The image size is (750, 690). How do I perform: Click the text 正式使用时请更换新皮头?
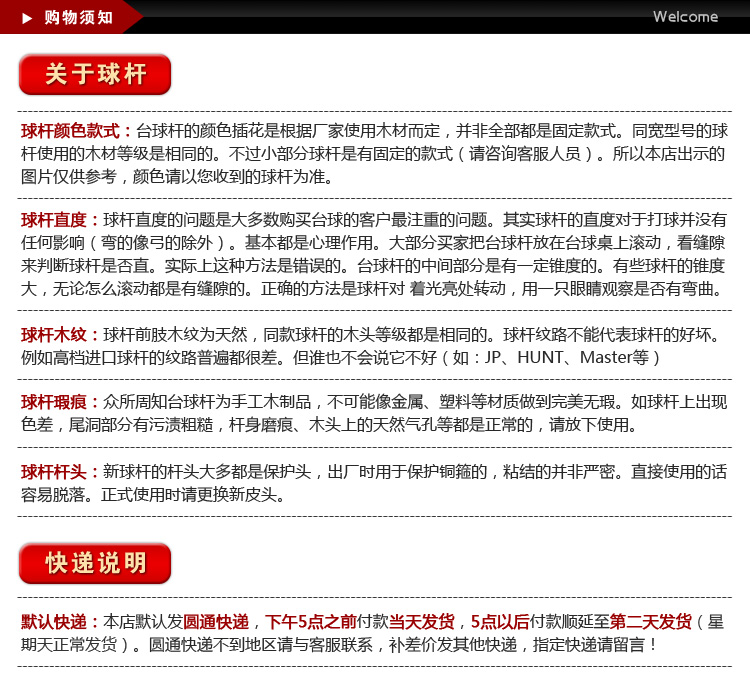pyautogui.click(x=188, y=495)
